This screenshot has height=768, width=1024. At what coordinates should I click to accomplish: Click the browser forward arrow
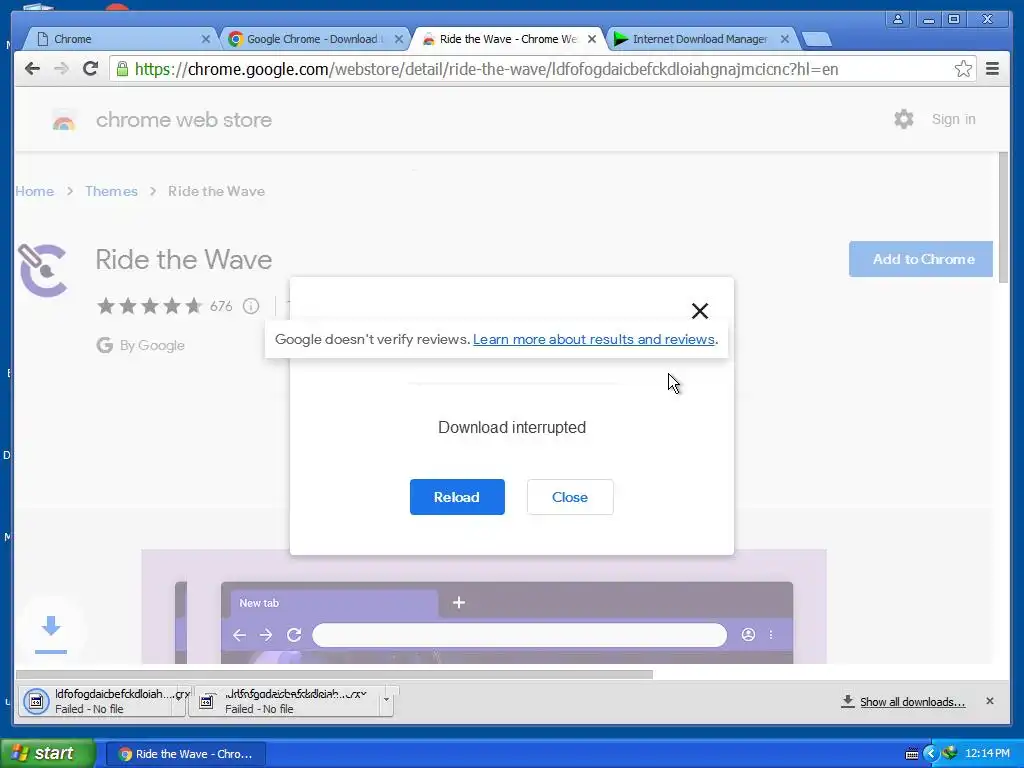coord(61,69)
